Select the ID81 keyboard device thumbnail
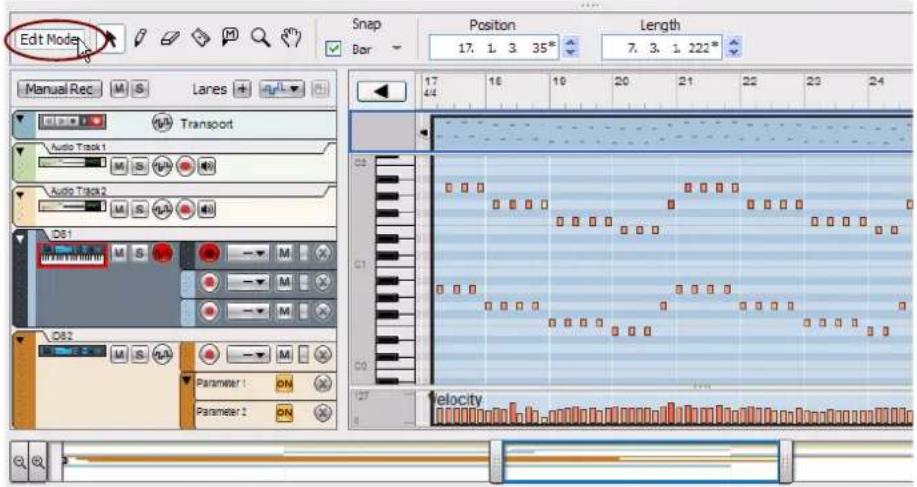Viewport: 917px width, 487px height. point(73,255)
